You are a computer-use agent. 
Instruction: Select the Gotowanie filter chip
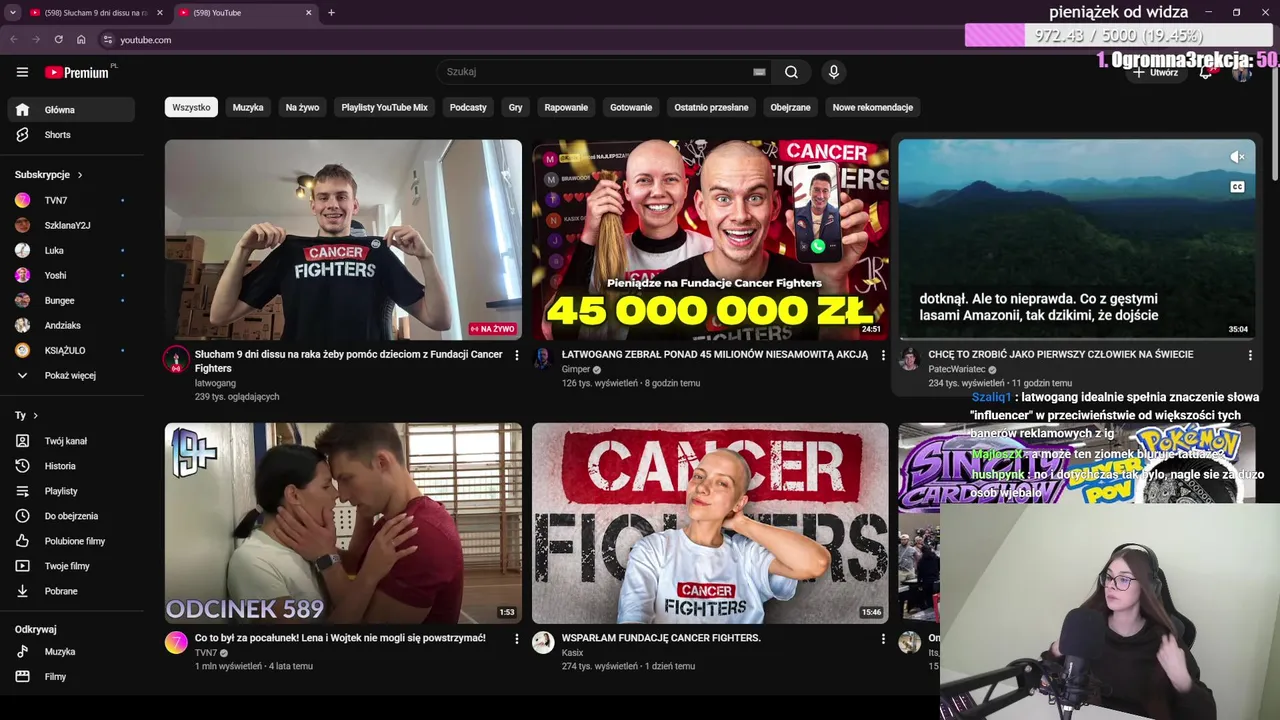tap(631, 107)
